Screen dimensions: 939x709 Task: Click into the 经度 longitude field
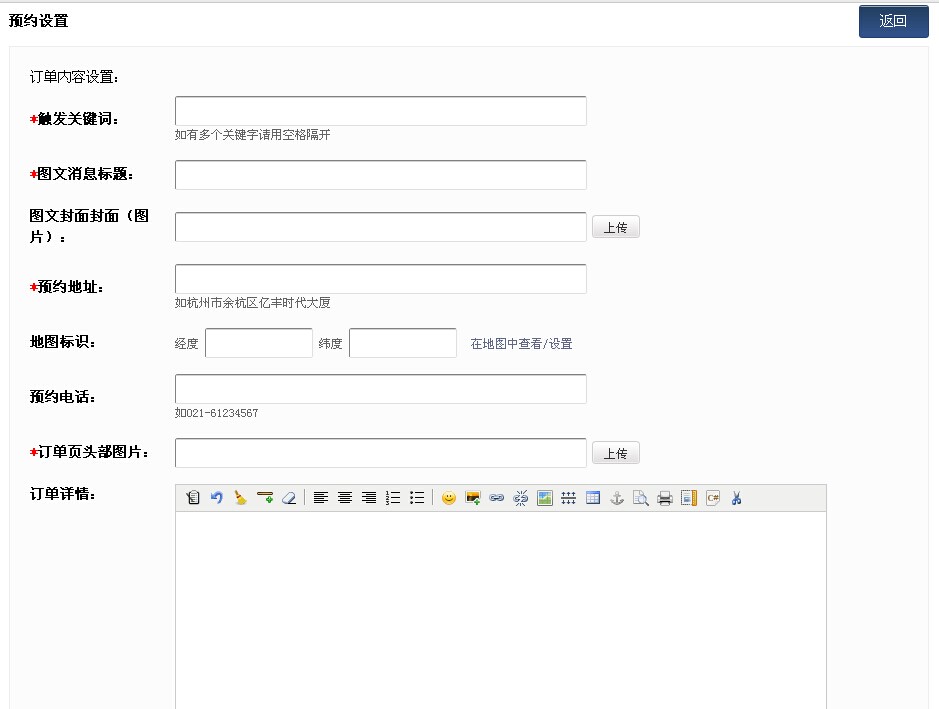coord(259,343)
